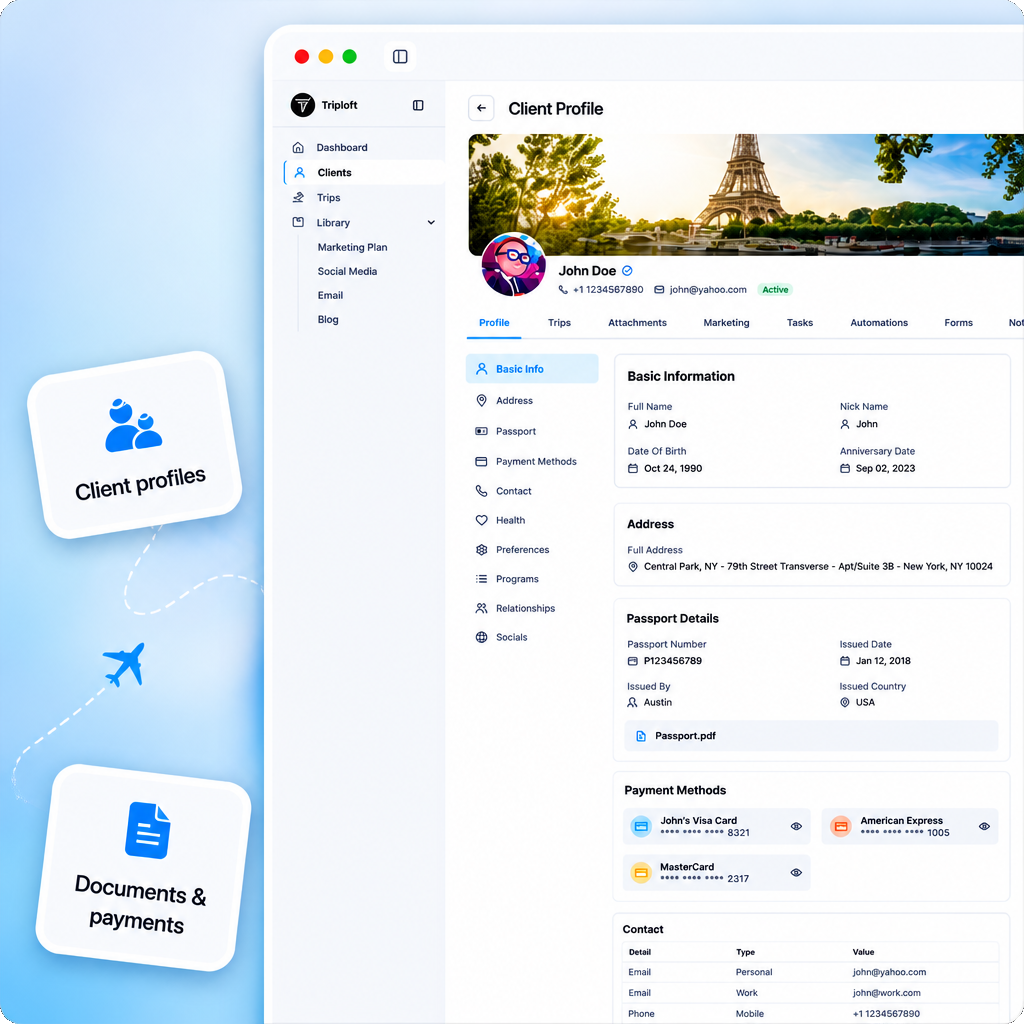Click the Central Park full address text
The image size is (1024, 1024).
818,567
